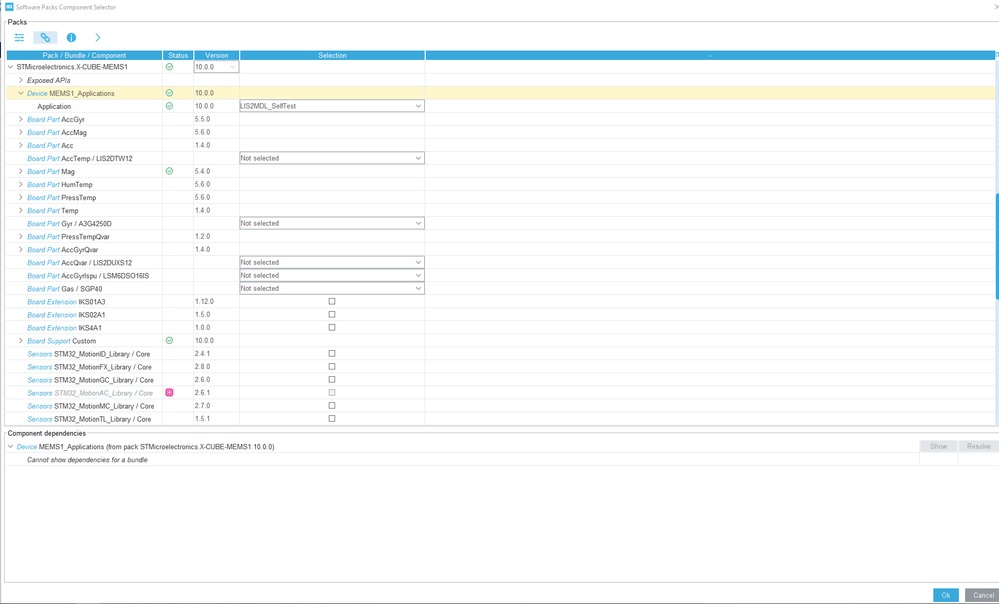Click Pack / Bundle / Component column header
The image size is (999, 604).
click(84, 55)
